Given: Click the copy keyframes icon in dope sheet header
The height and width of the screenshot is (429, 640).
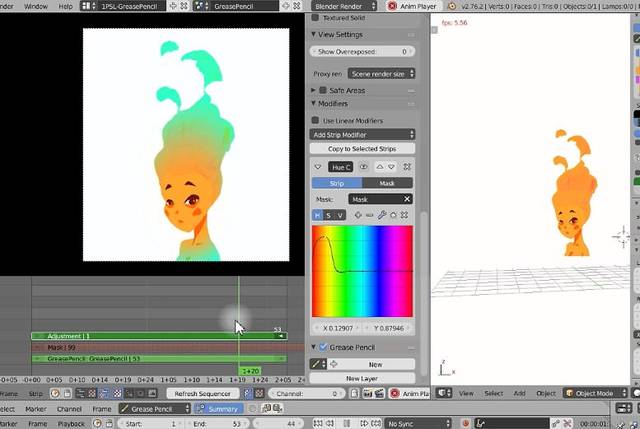Looking at the screenshot, I should pyautogui.click(x=267, y=409).
